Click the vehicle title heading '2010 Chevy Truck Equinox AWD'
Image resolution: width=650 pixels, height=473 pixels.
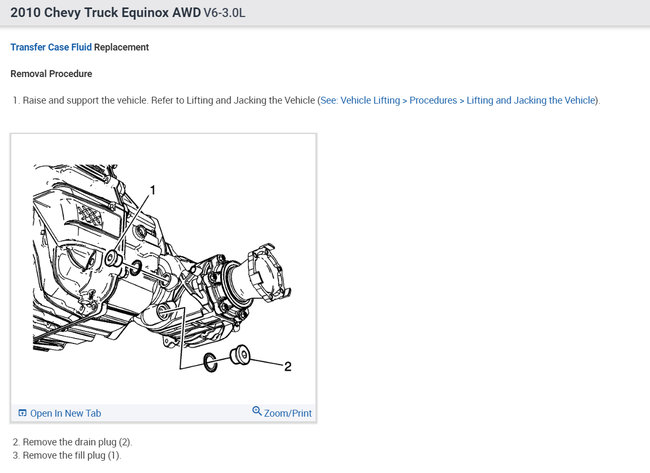tap(105, 12)
